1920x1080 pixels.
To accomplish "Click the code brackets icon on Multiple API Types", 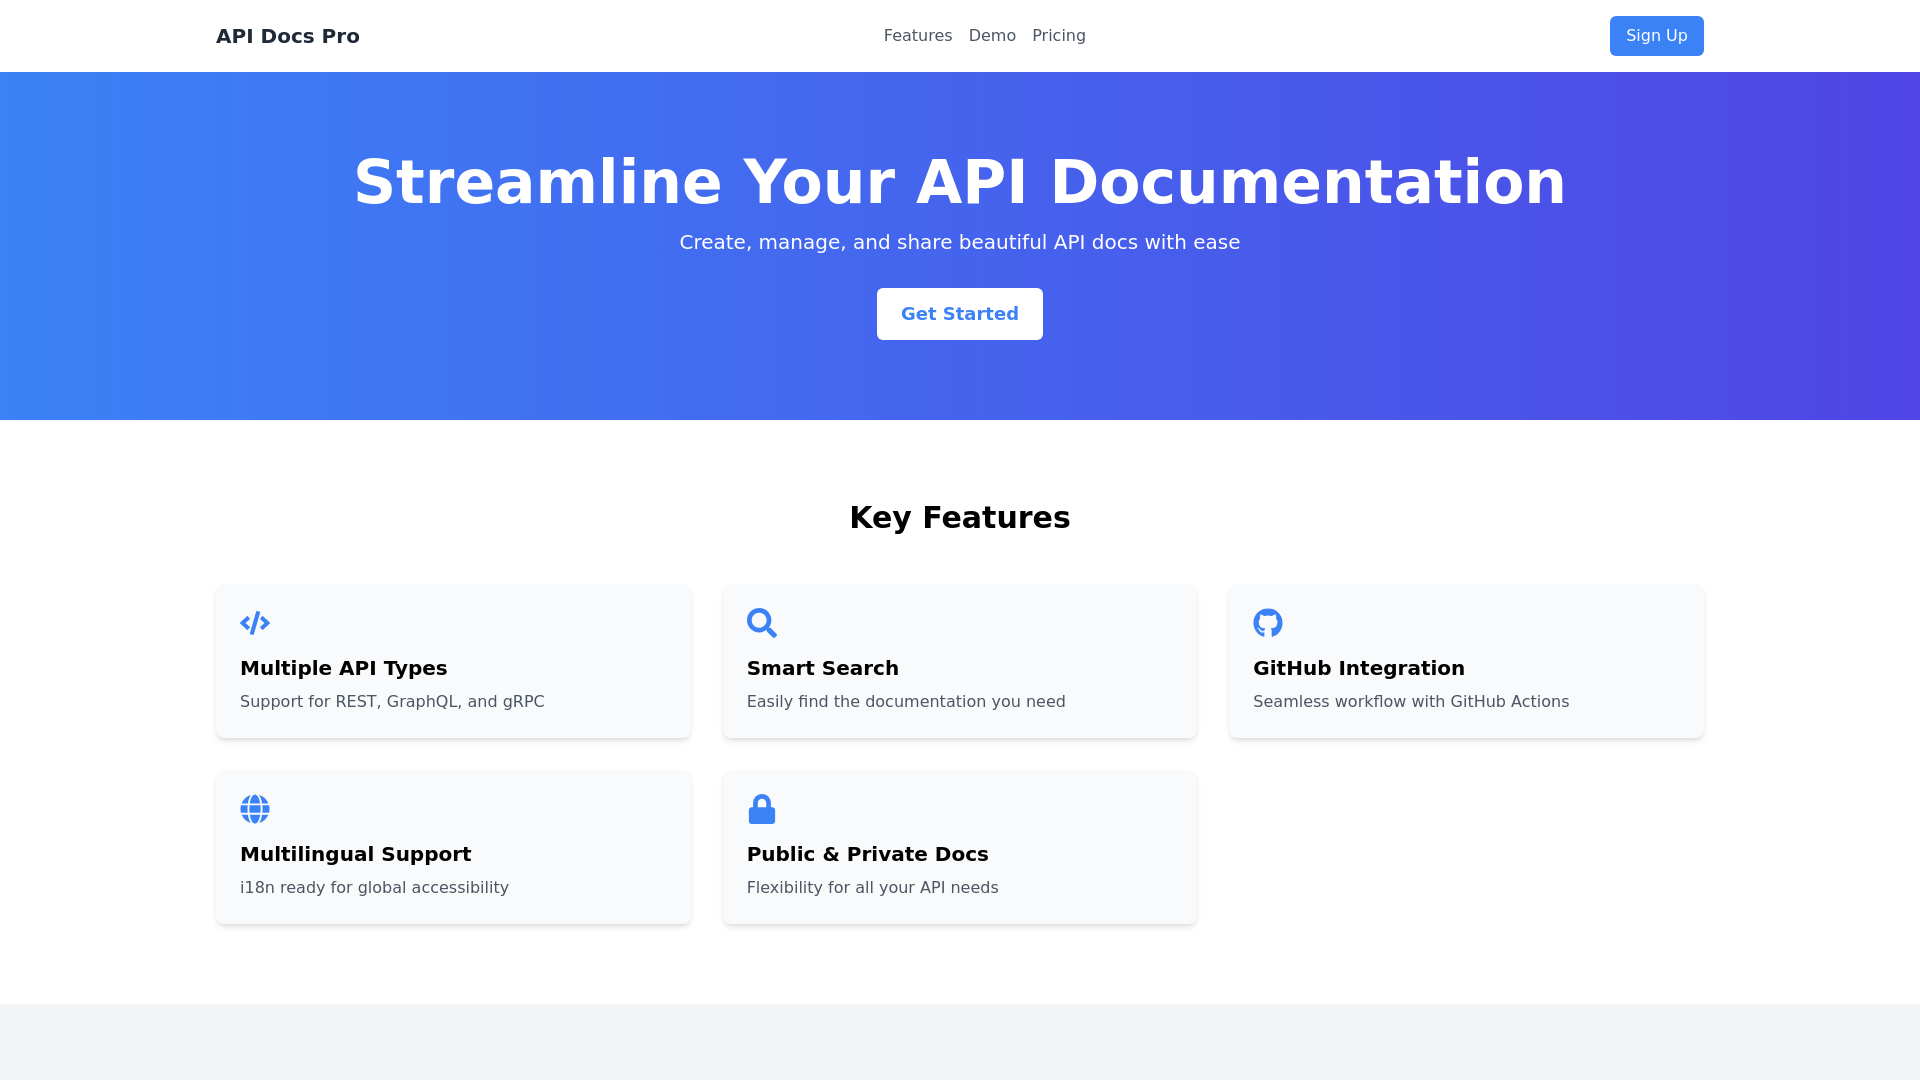I will 255,623.
